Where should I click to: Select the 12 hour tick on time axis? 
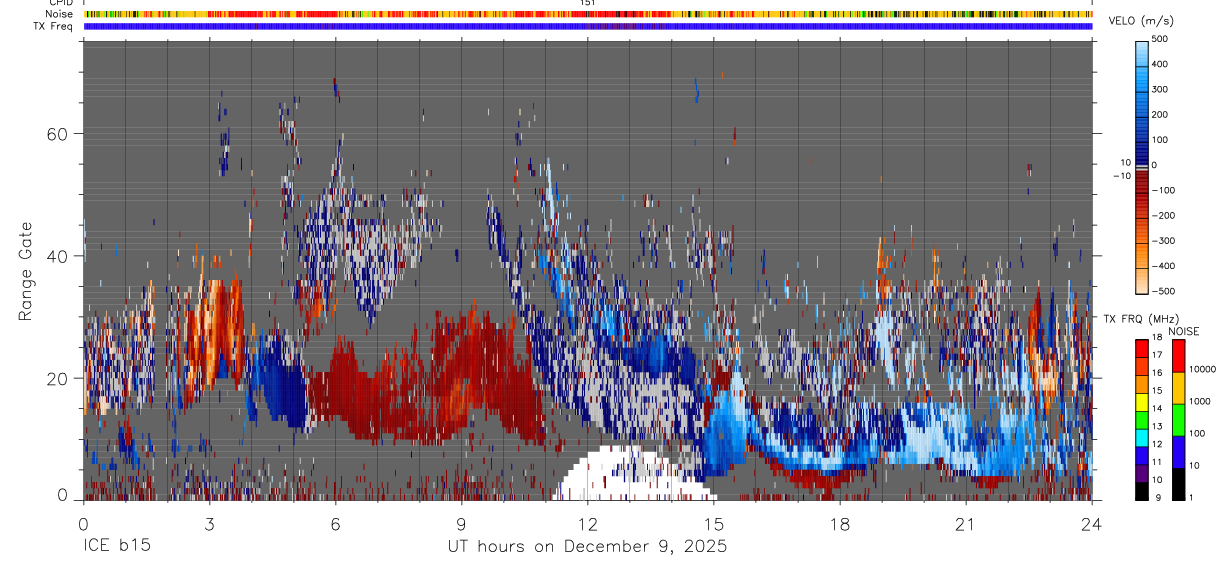tap(588, 524)
